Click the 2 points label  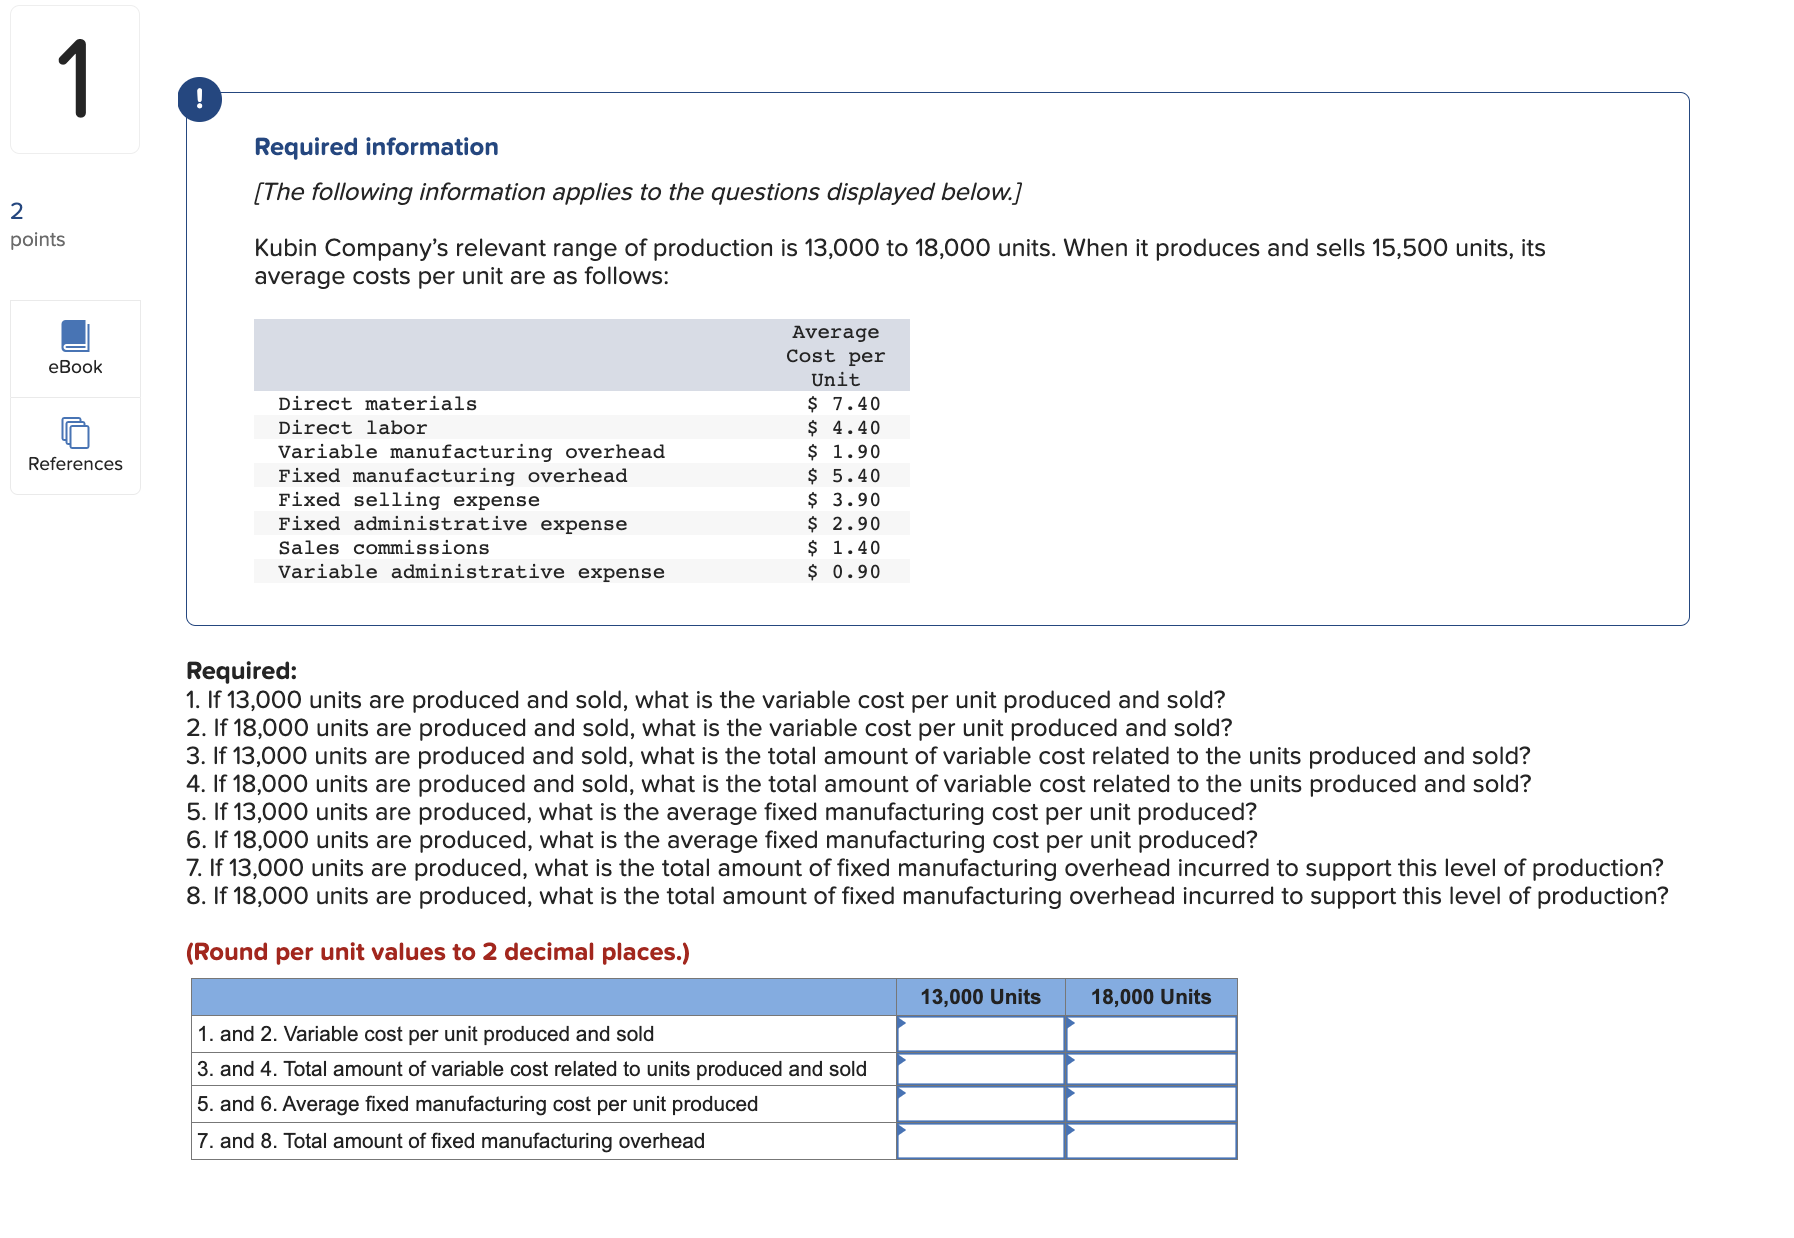pos(37,225)
